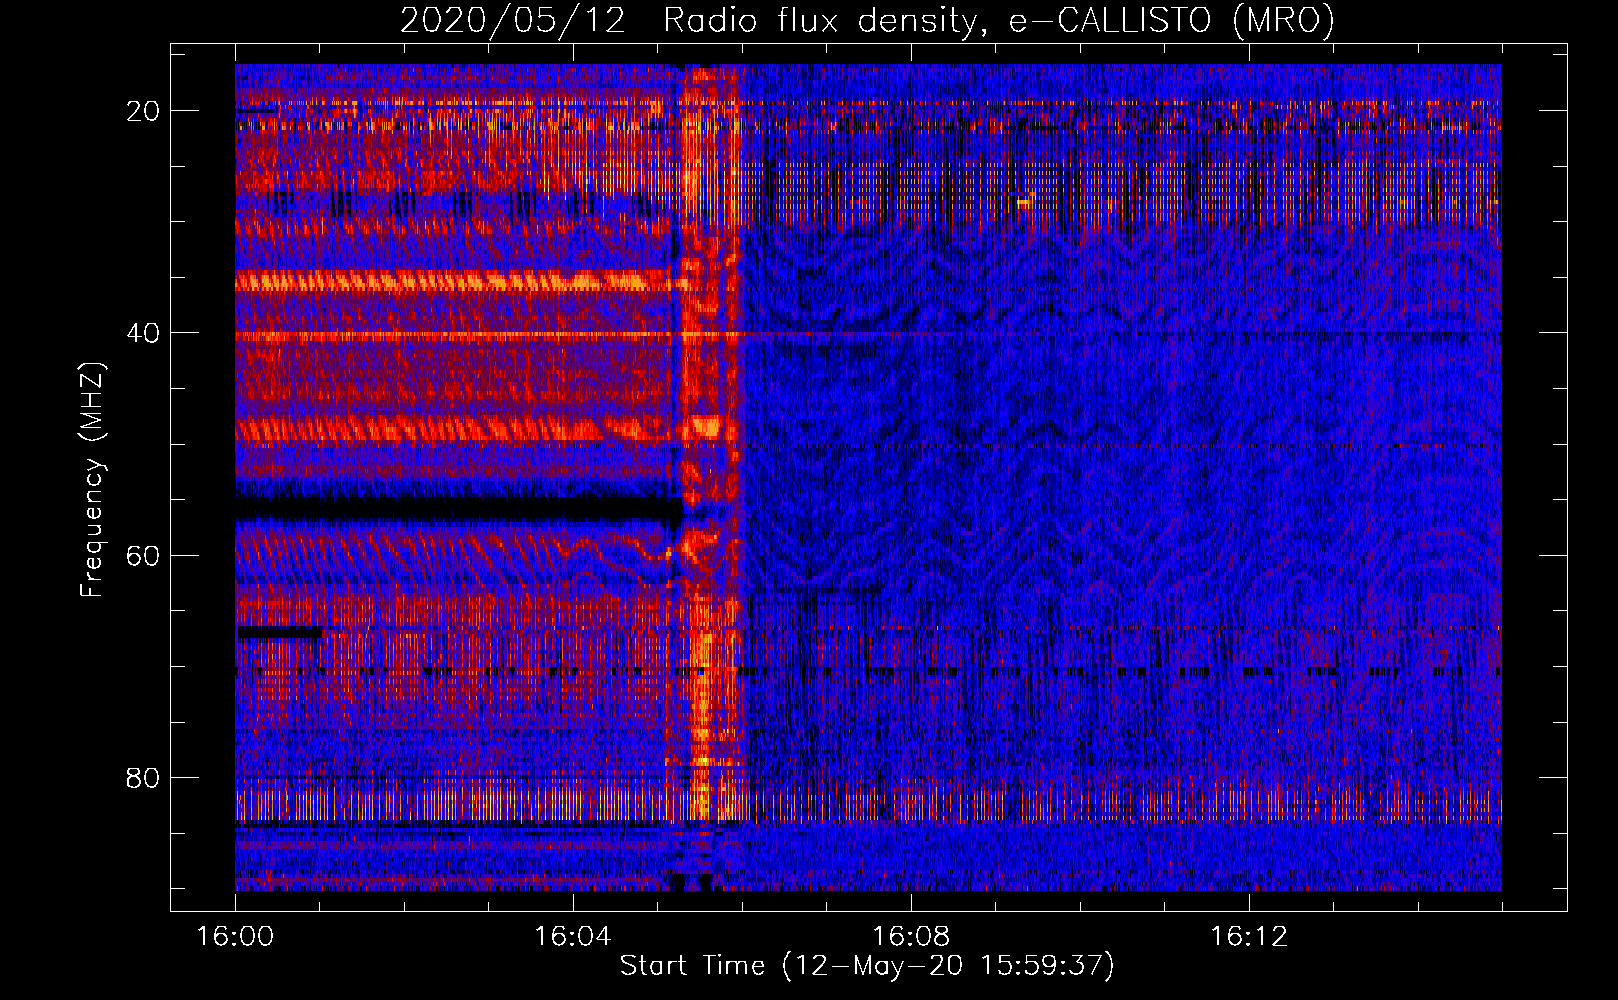This screenshot has width=1618, height=1000.
Task: Click the 16:00 time tick label
Action: click(235, 937)
